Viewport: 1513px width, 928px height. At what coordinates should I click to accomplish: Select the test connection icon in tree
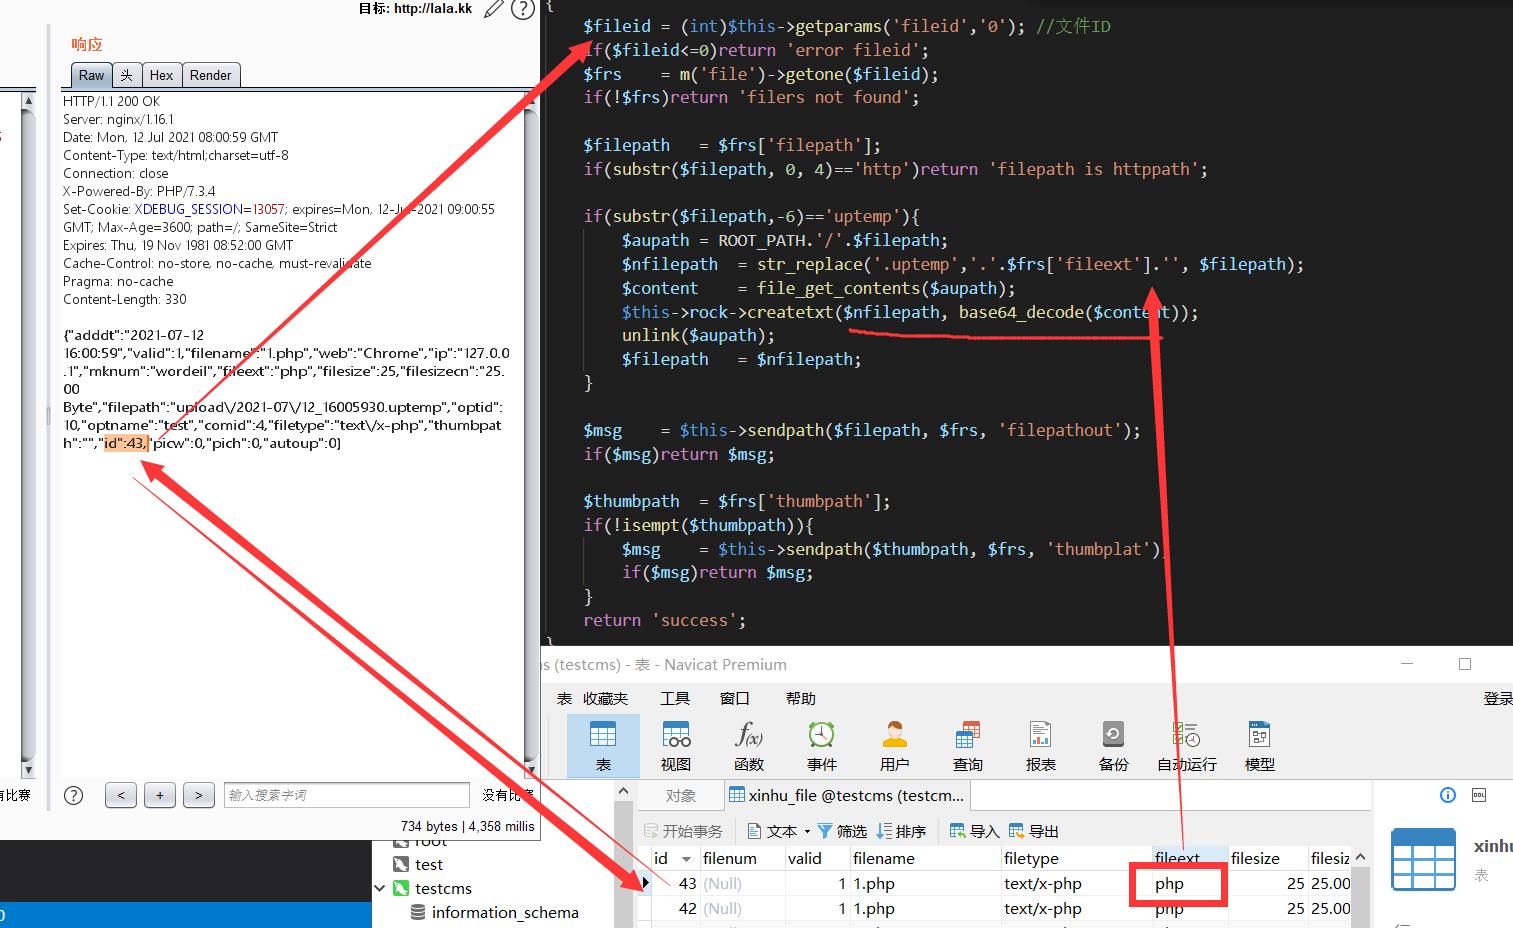pyautogui.click(x=401, y=864)
